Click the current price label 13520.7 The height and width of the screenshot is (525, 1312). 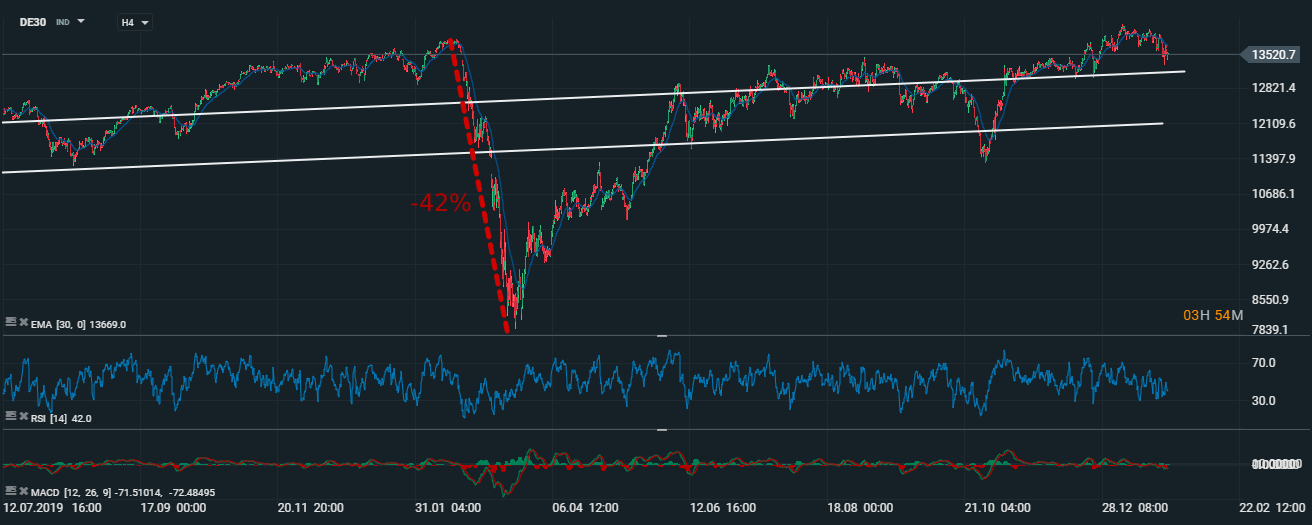pyautogui.click(x=1270, y=56)
